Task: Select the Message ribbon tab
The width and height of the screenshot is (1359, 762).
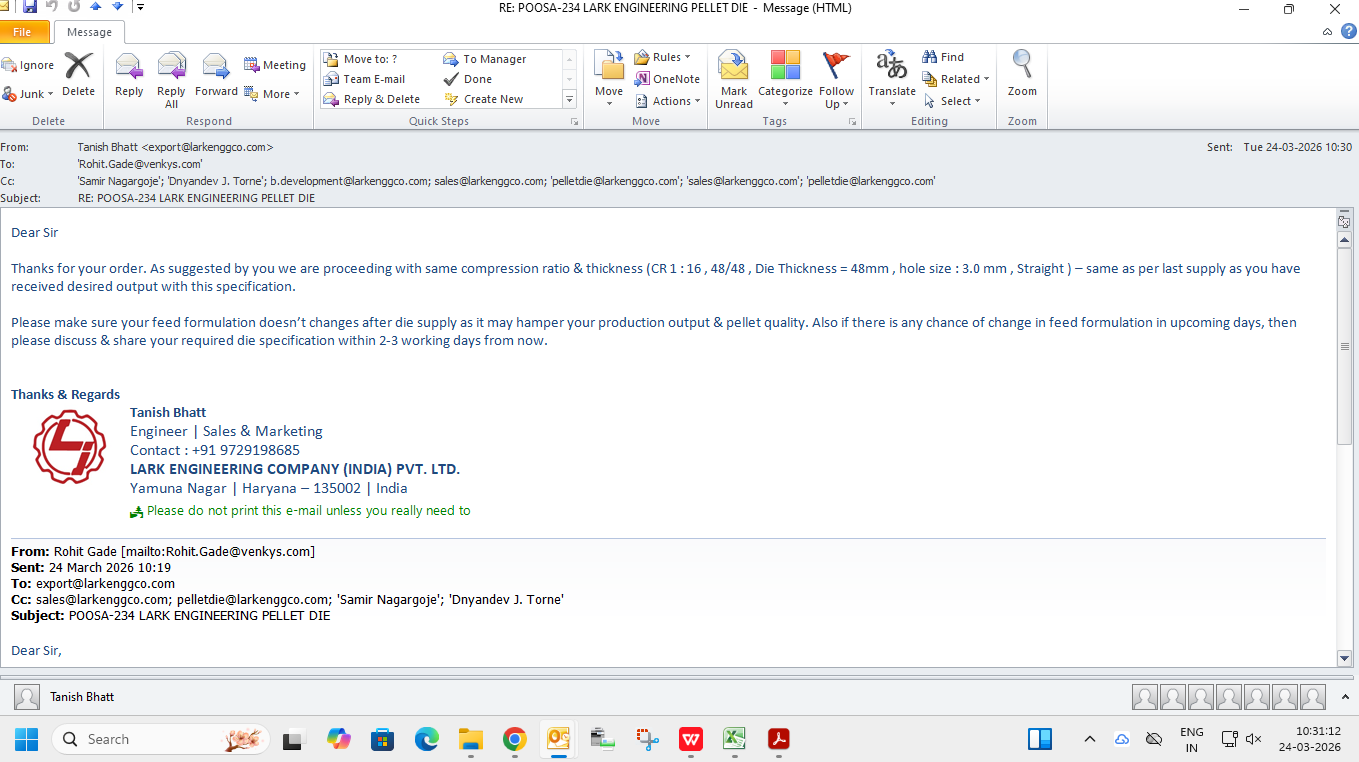Action: click(x=89, y=32)
